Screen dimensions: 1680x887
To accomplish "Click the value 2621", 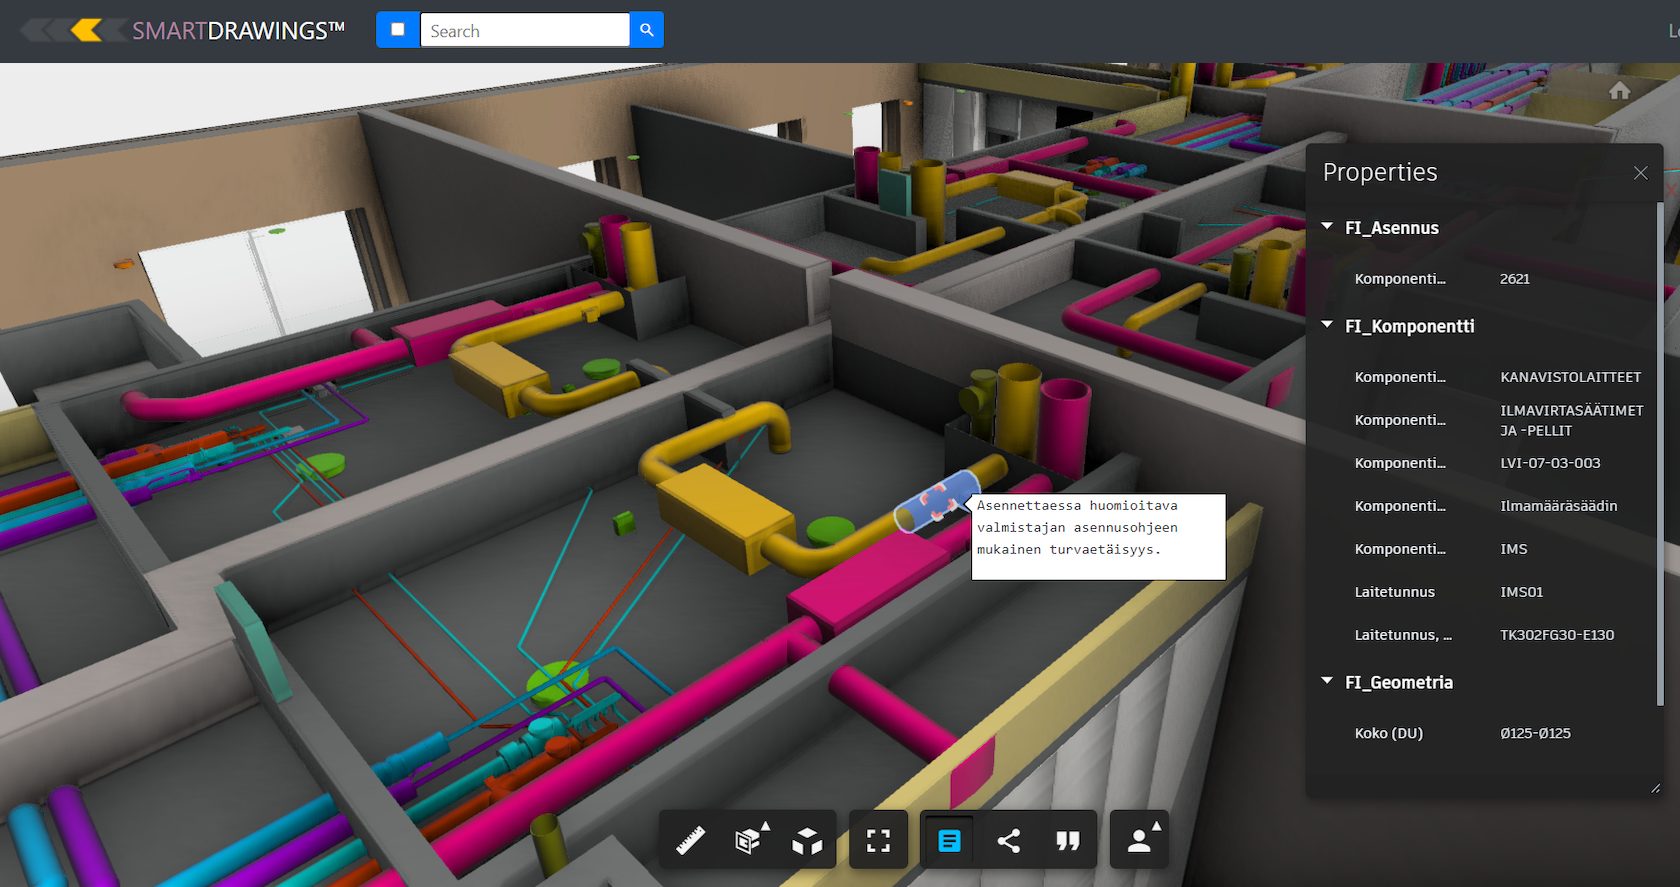I will click(1515, 279).
